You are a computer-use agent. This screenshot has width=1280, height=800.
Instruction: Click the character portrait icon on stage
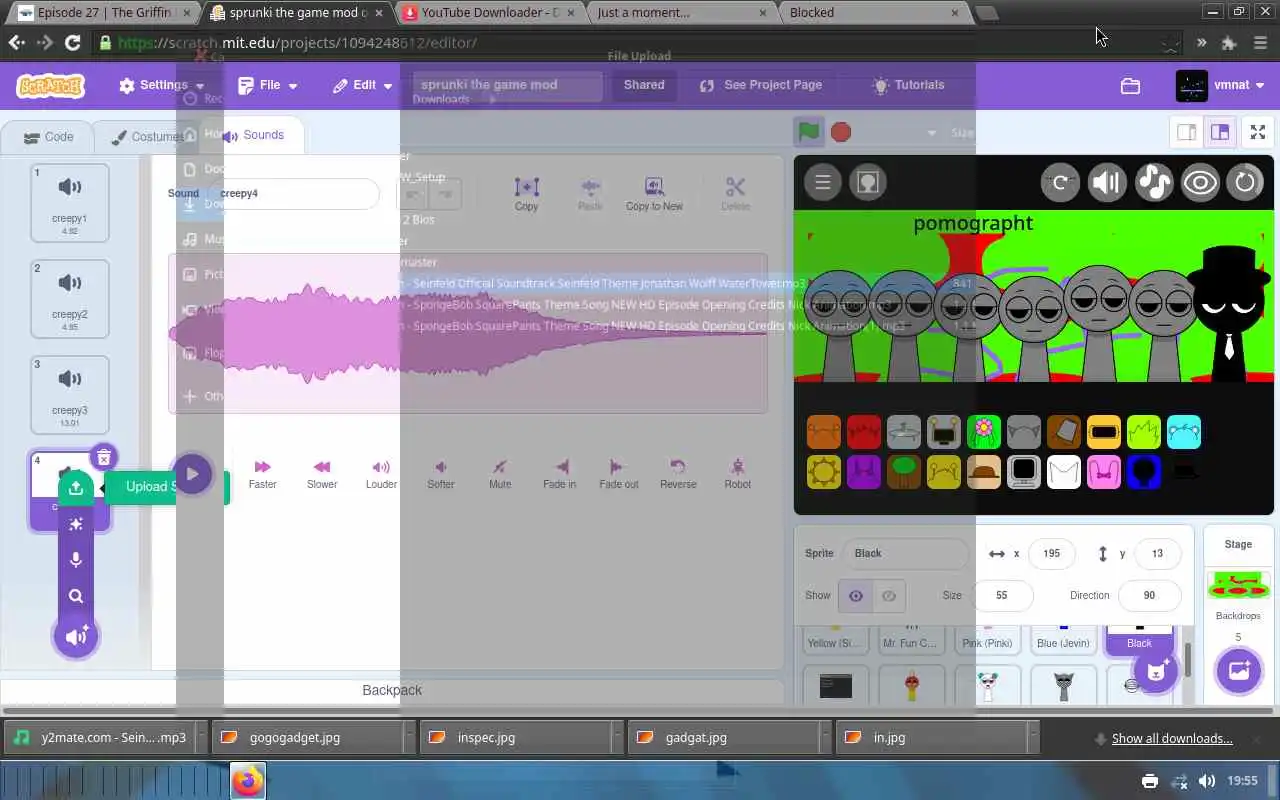pos(867,182)
